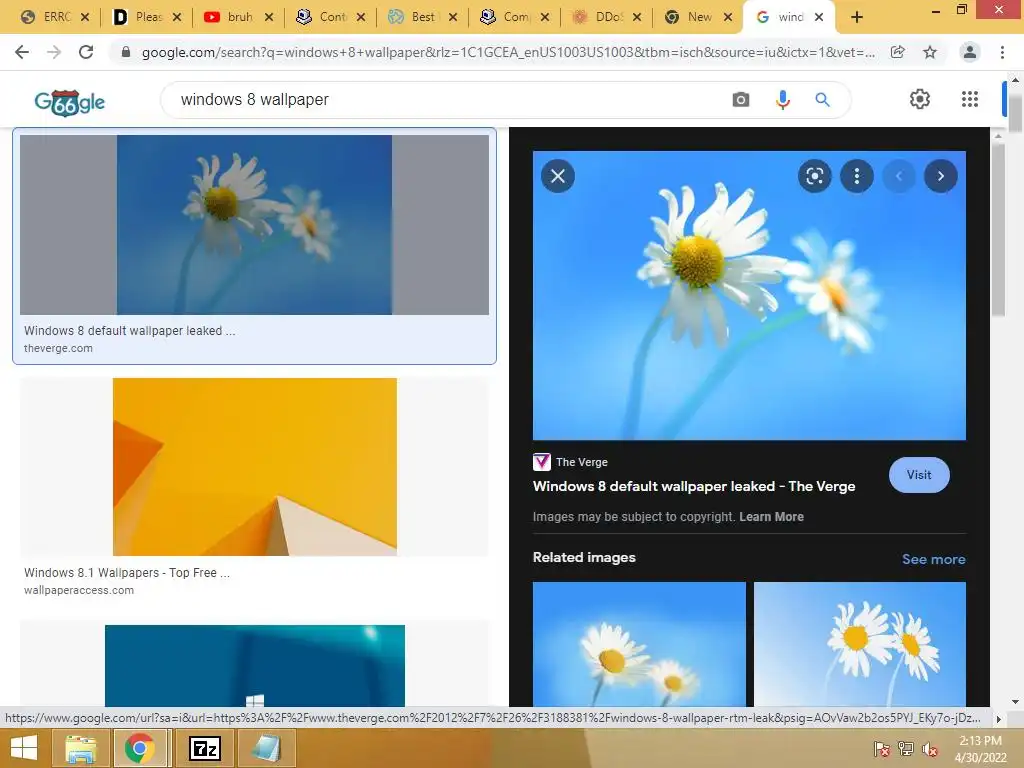Open the Google apps grid
This screenshot has width=1024, height=768.
(x=970, y=99)
